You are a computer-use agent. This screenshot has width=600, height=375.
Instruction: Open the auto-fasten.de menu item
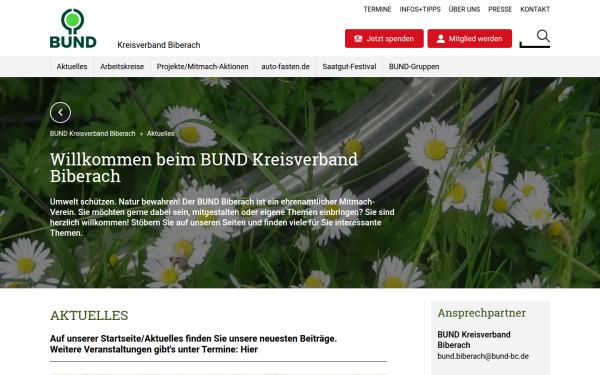[x=285, y=67]
